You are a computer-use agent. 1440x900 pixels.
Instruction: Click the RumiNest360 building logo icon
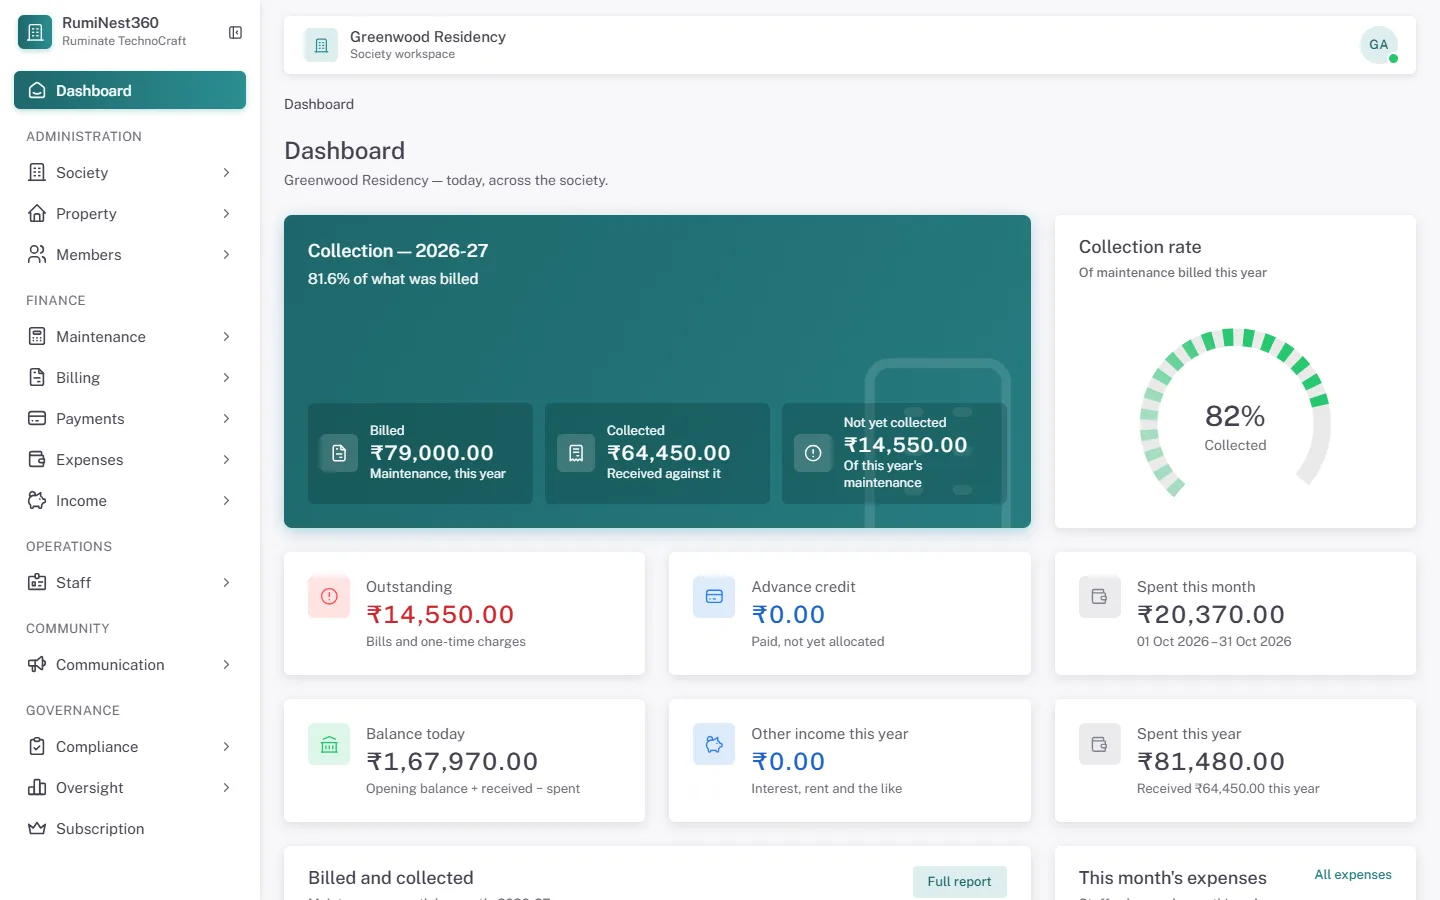pyautogui.click(x=35, y=32)
